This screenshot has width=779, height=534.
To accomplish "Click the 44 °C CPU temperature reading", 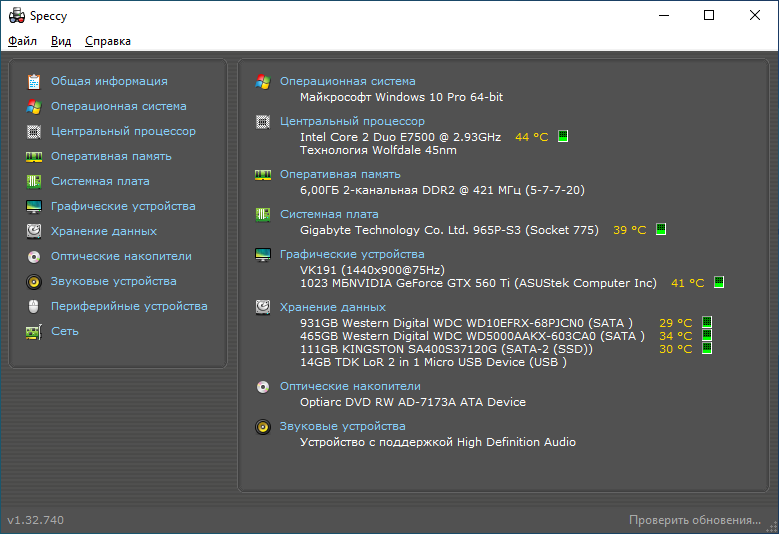I will pyautogui.click(x=532, y=137).
